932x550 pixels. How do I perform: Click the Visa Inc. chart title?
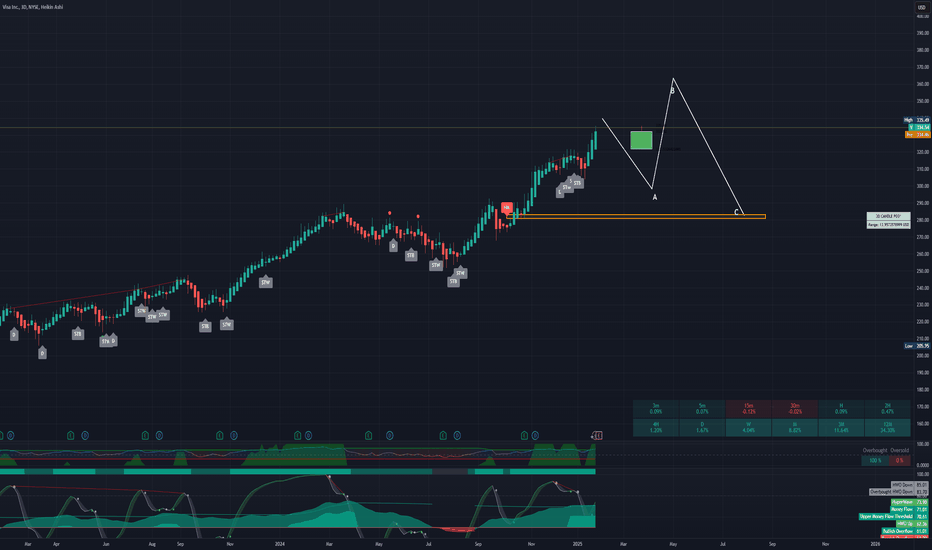(x=33, y=7)
